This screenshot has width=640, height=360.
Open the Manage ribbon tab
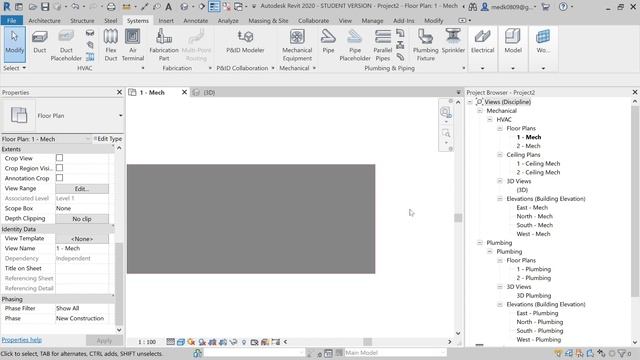tap(372, 20)
